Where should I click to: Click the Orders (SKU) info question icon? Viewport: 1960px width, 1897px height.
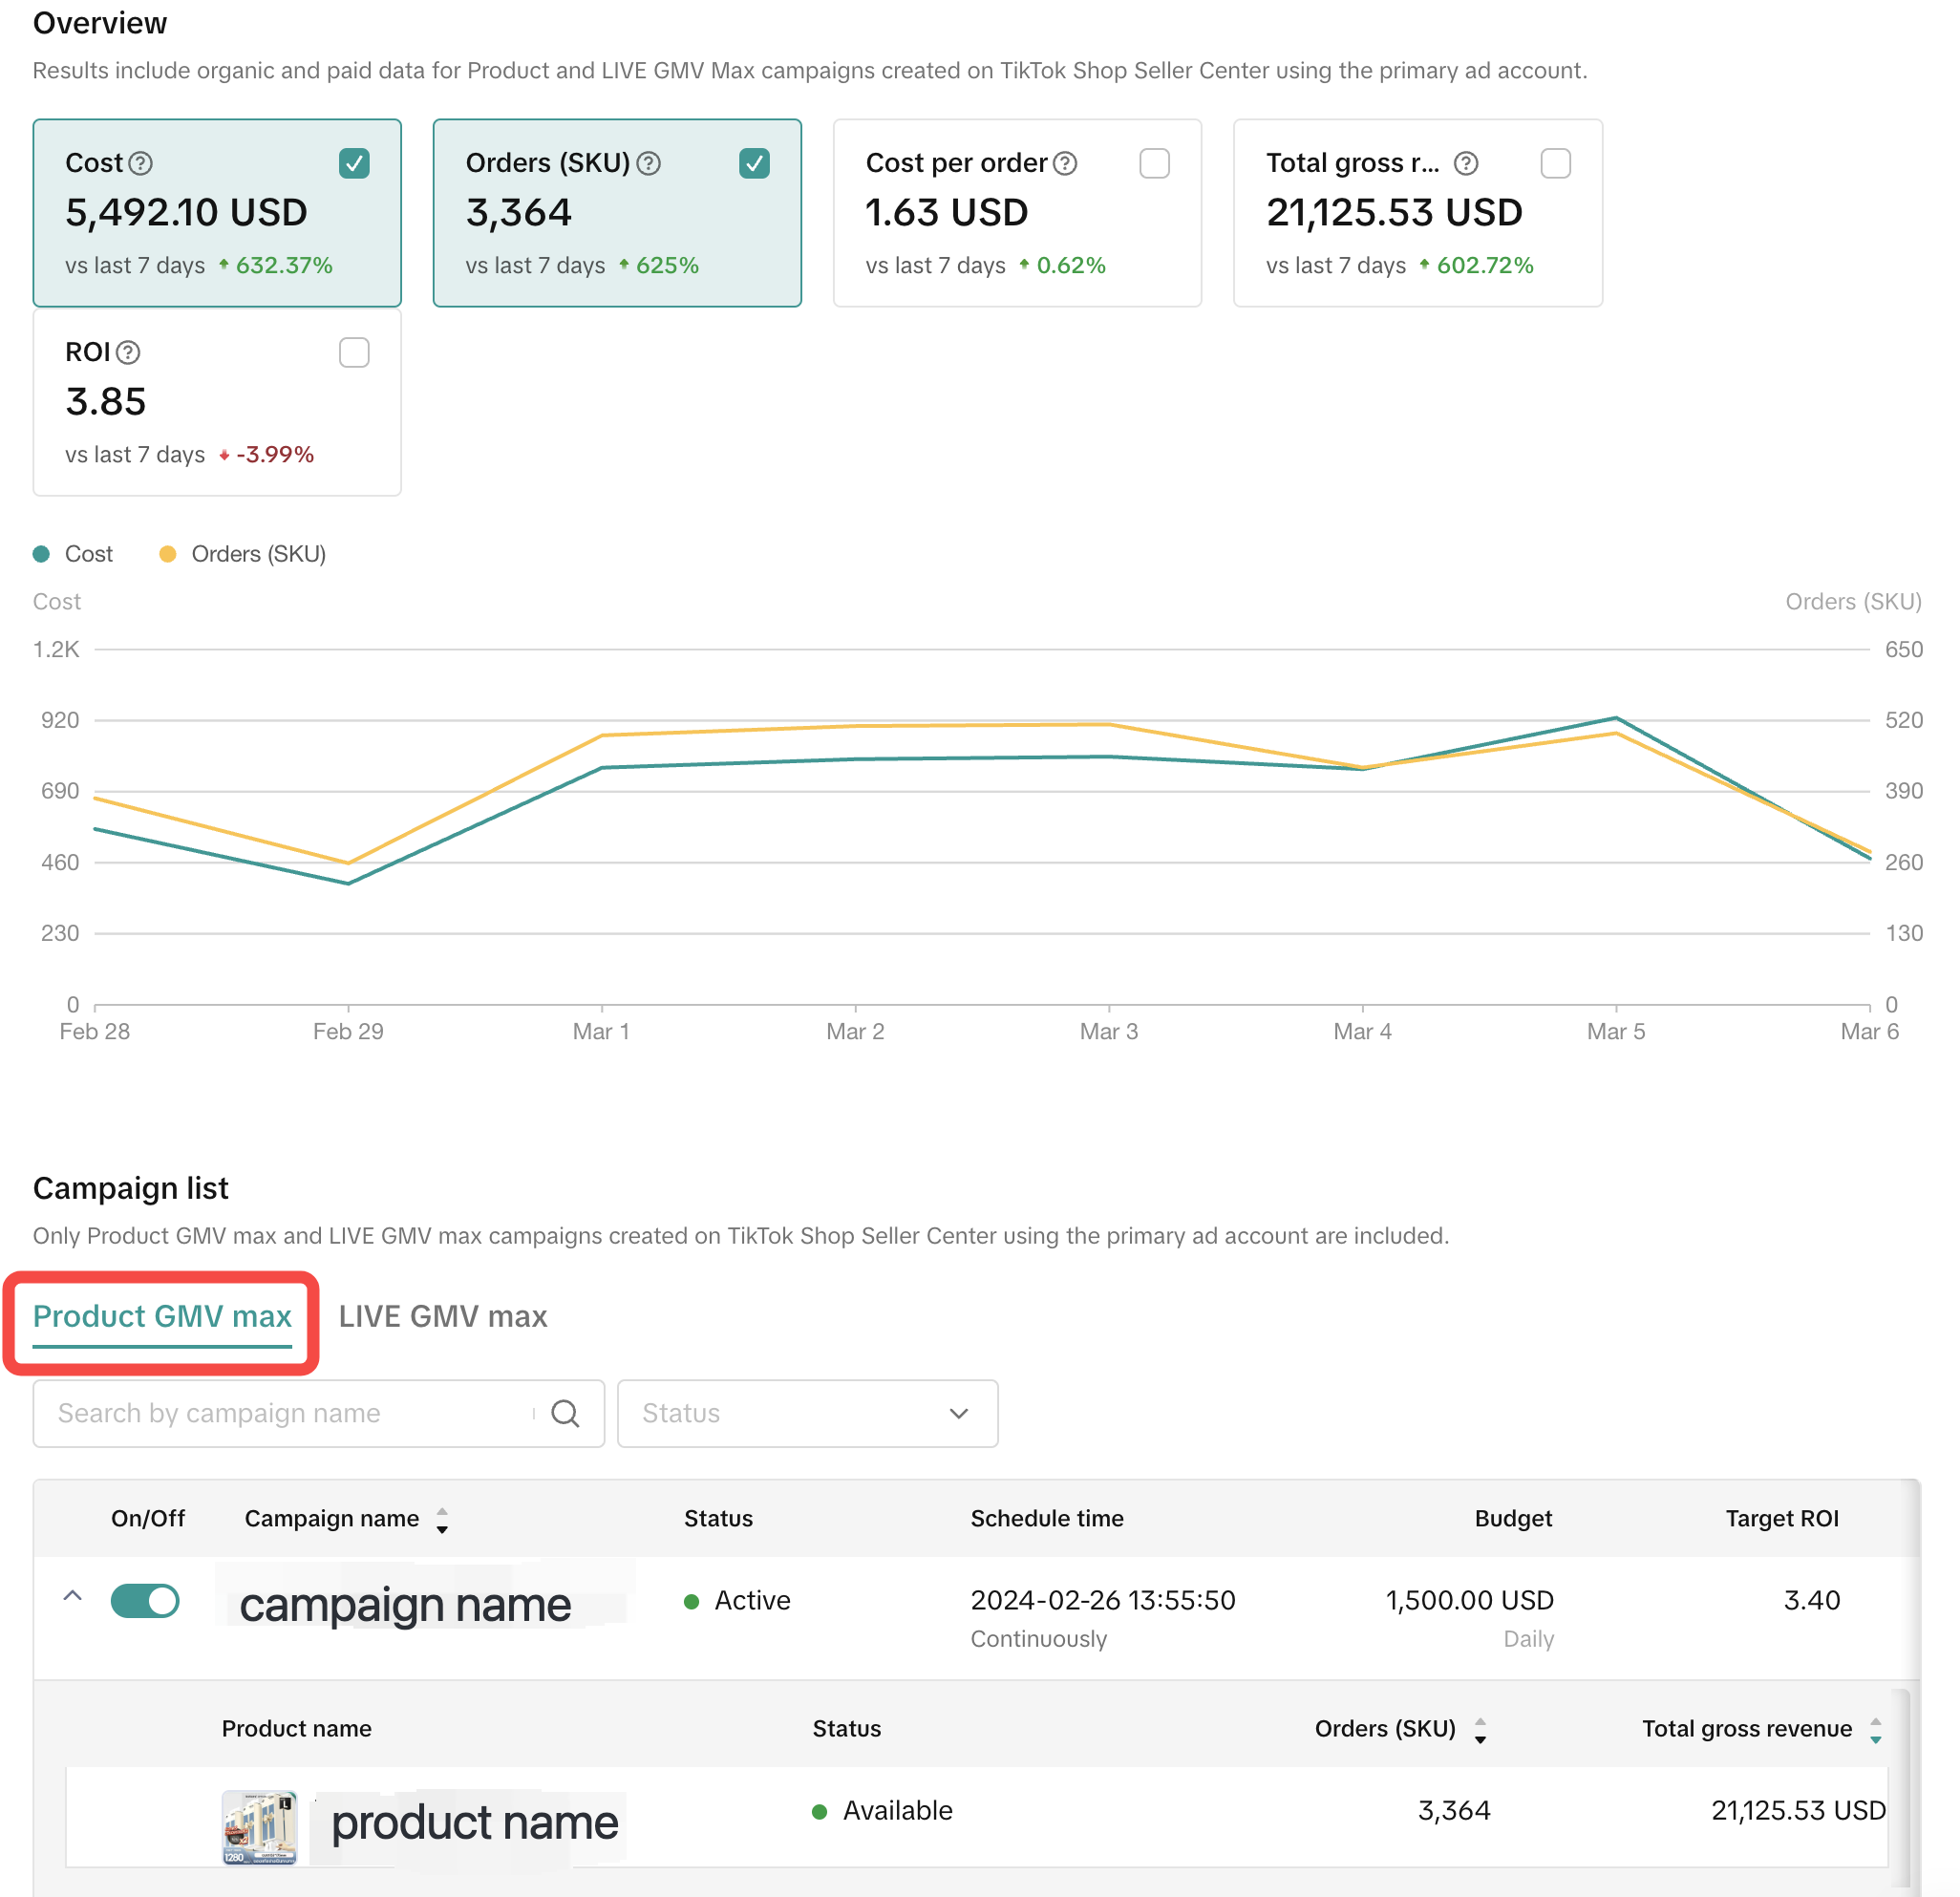pos(649,163)
